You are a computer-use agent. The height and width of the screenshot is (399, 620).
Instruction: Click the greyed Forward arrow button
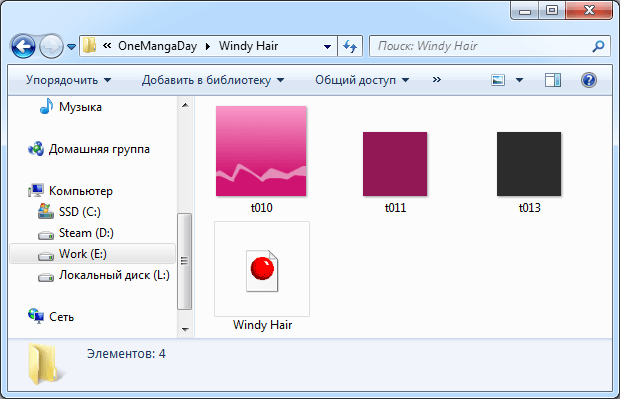[51, 47]
